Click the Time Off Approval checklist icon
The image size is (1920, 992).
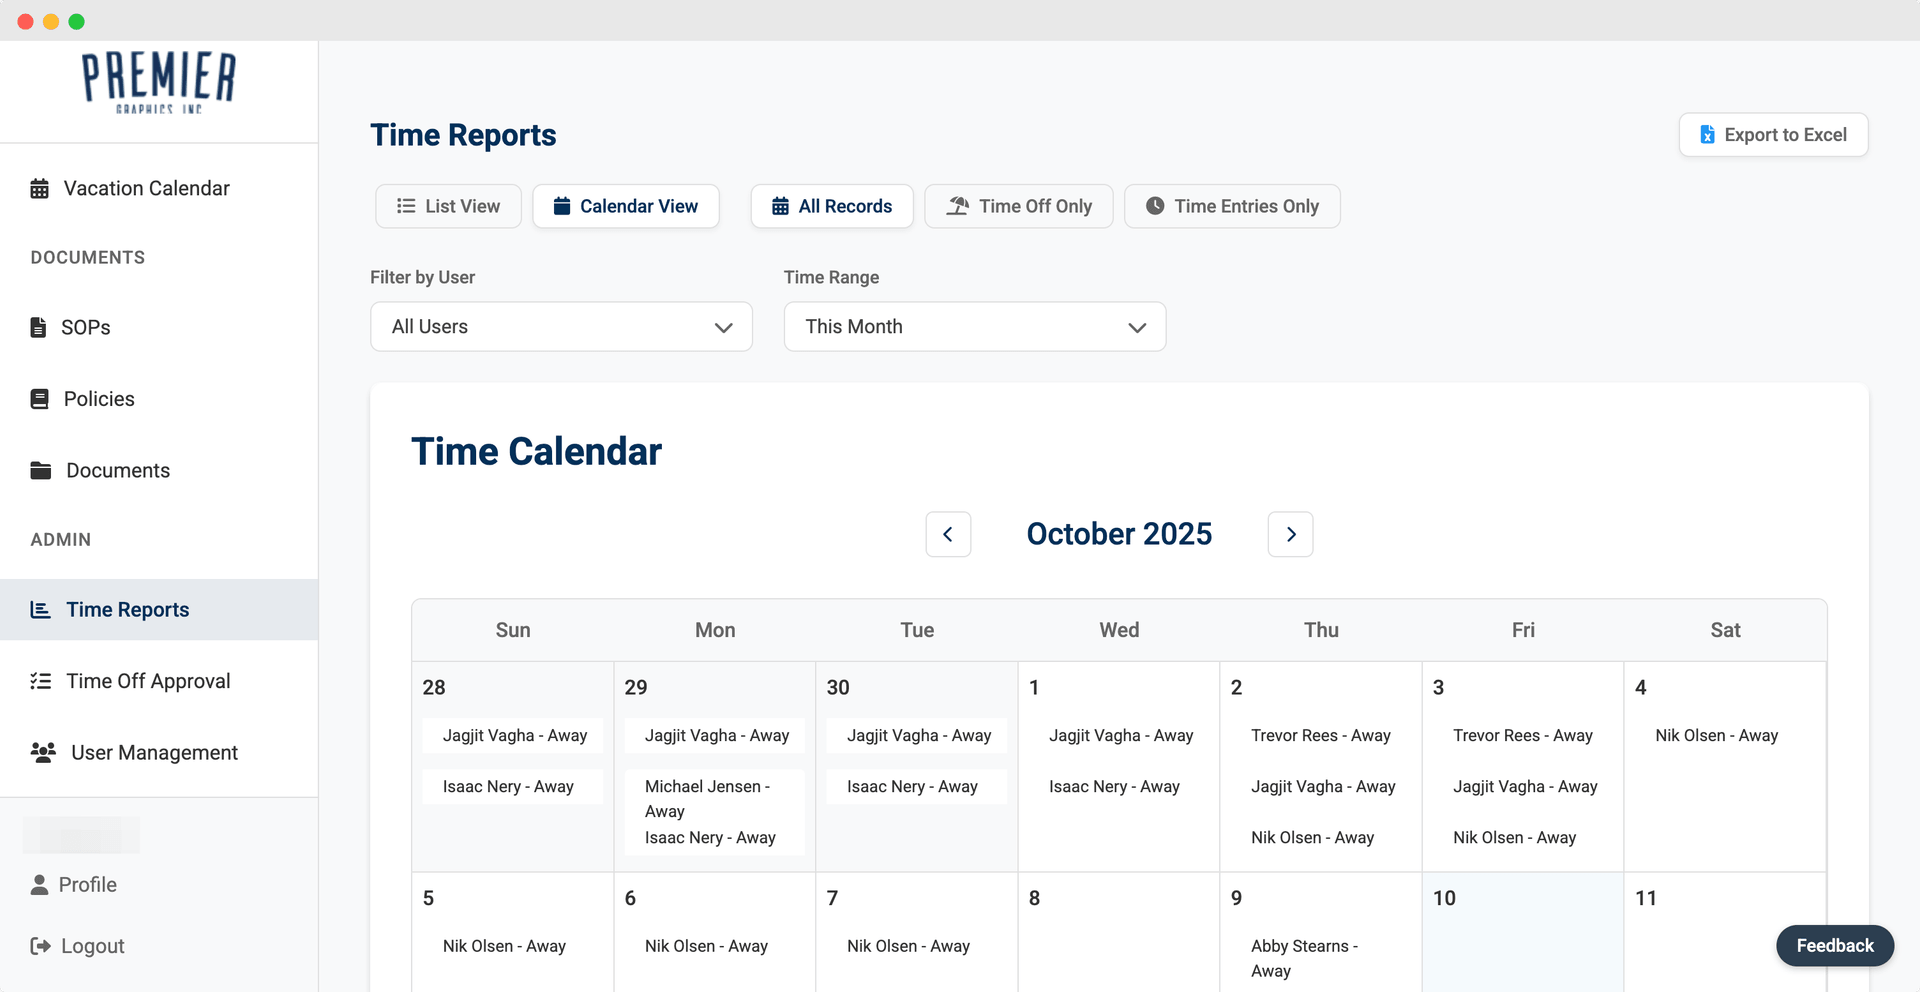[40, 681]
